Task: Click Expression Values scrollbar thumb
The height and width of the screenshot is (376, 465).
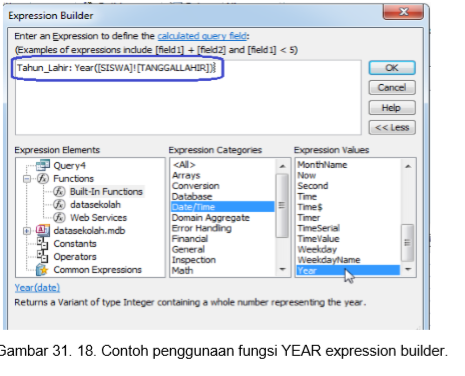Action: 408,243
